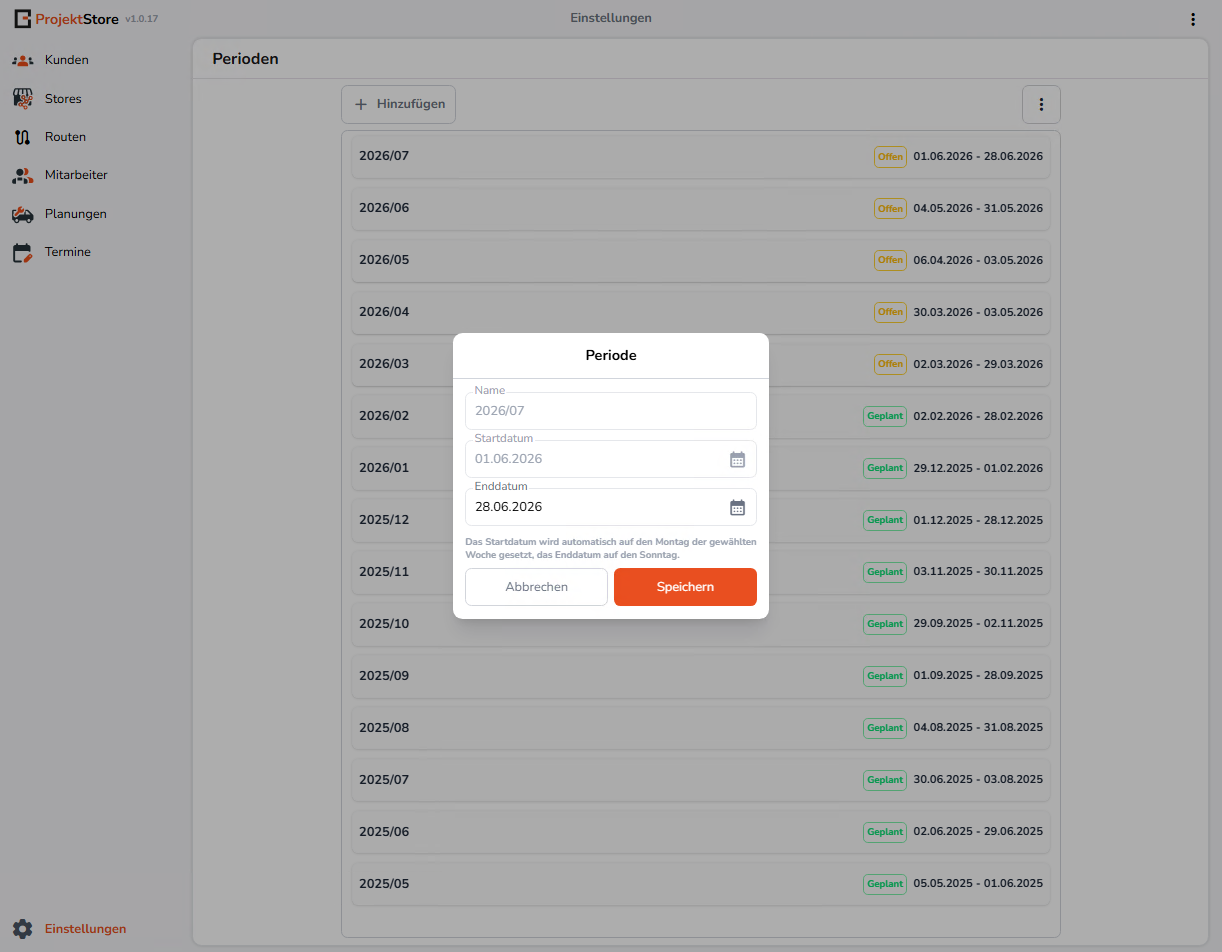
Task: Click the ProjektStore logo icon
Action: point(22,19)
